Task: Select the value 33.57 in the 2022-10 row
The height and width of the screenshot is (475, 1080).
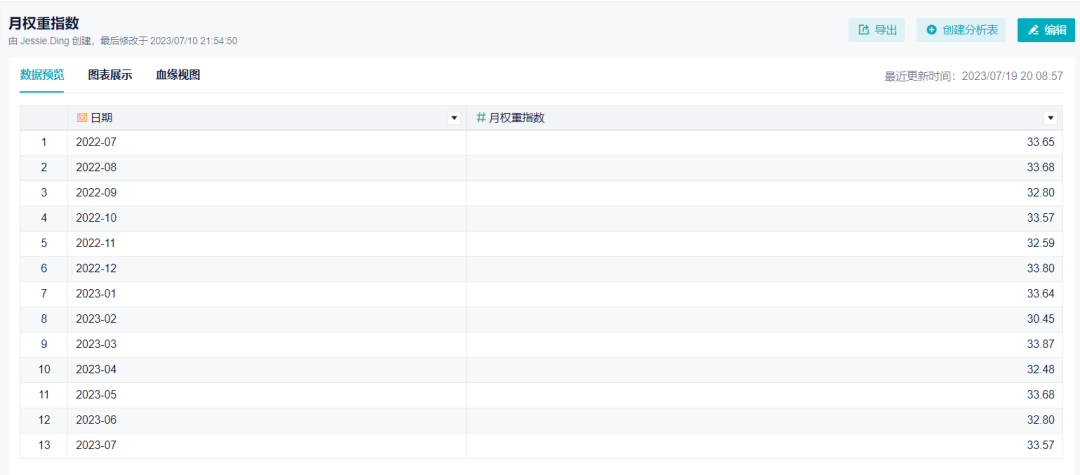Action: tap(1040, 218)
